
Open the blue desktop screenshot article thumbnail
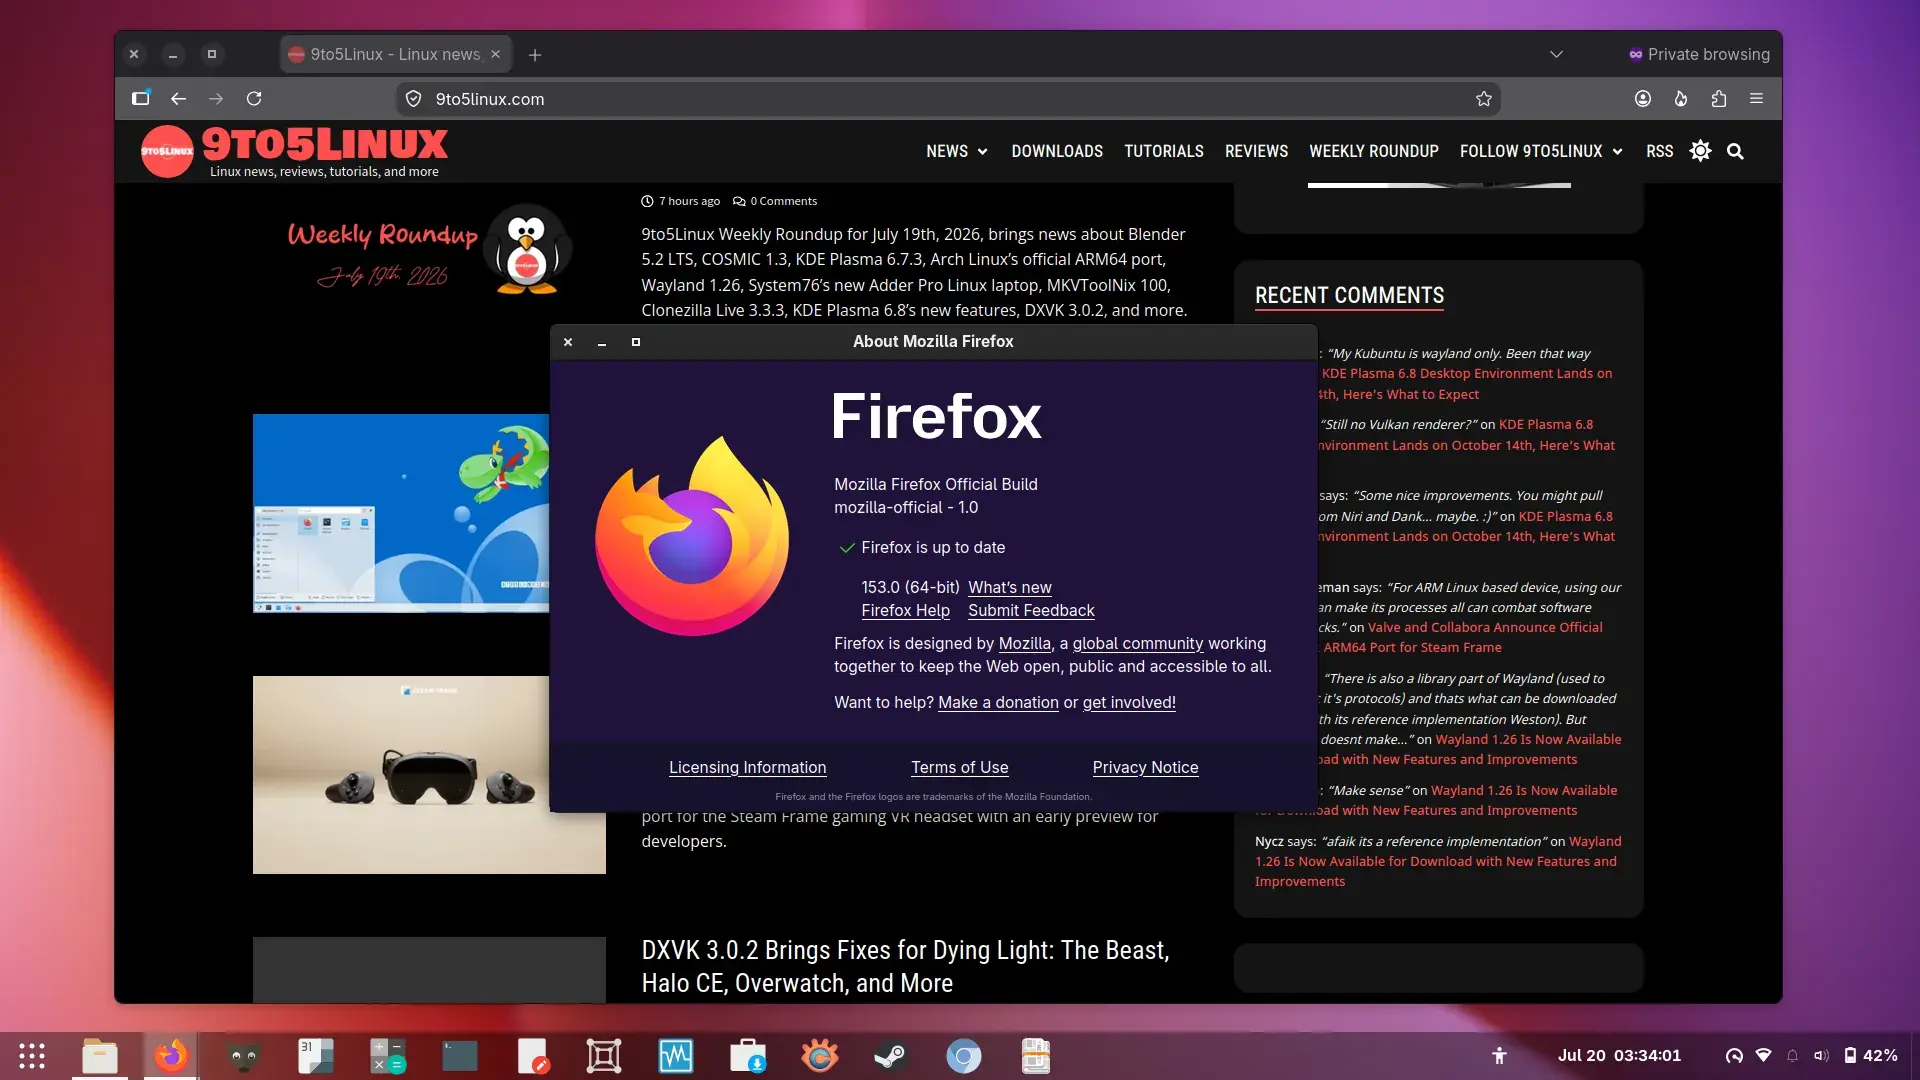coord(401,513)
